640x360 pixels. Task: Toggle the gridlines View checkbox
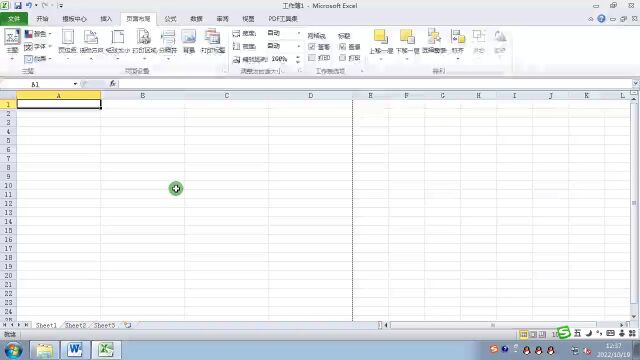[x=312, y=47]
